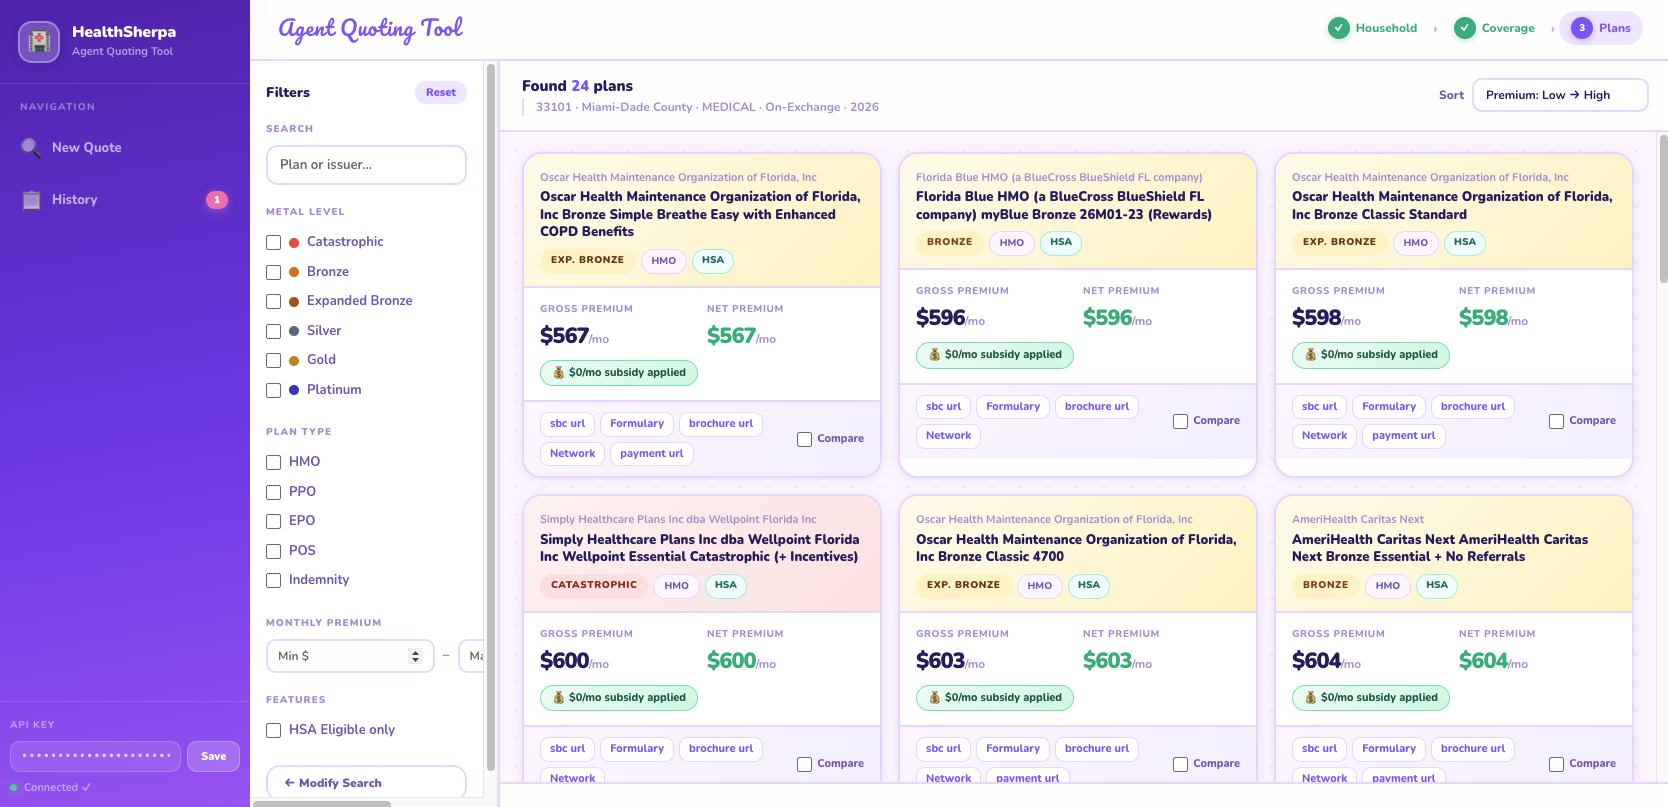Open Formulary for Florida Blue myBlue Bronze plan

(1013, 407)
